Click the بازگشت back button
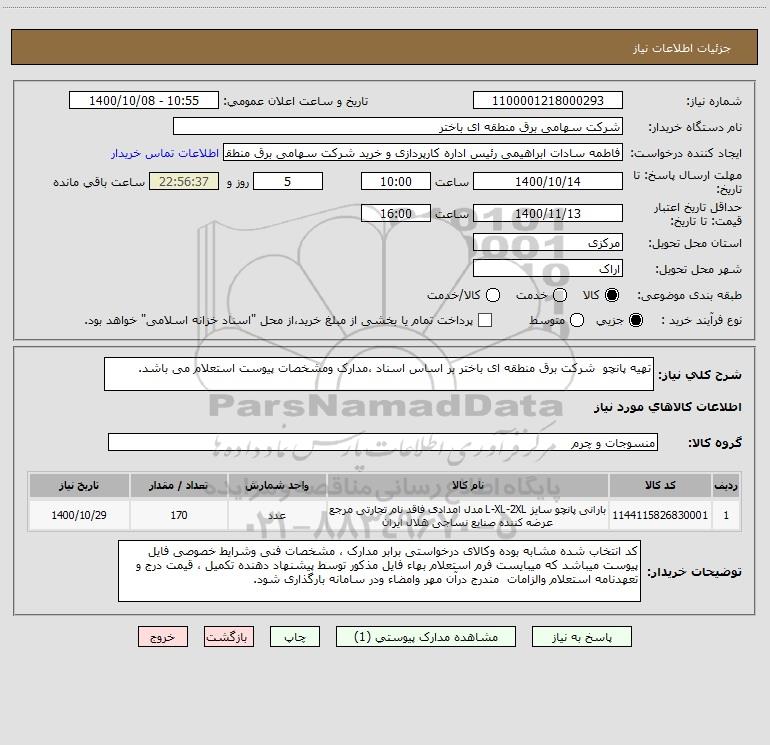770x745 pixels. tap(229, 637)
